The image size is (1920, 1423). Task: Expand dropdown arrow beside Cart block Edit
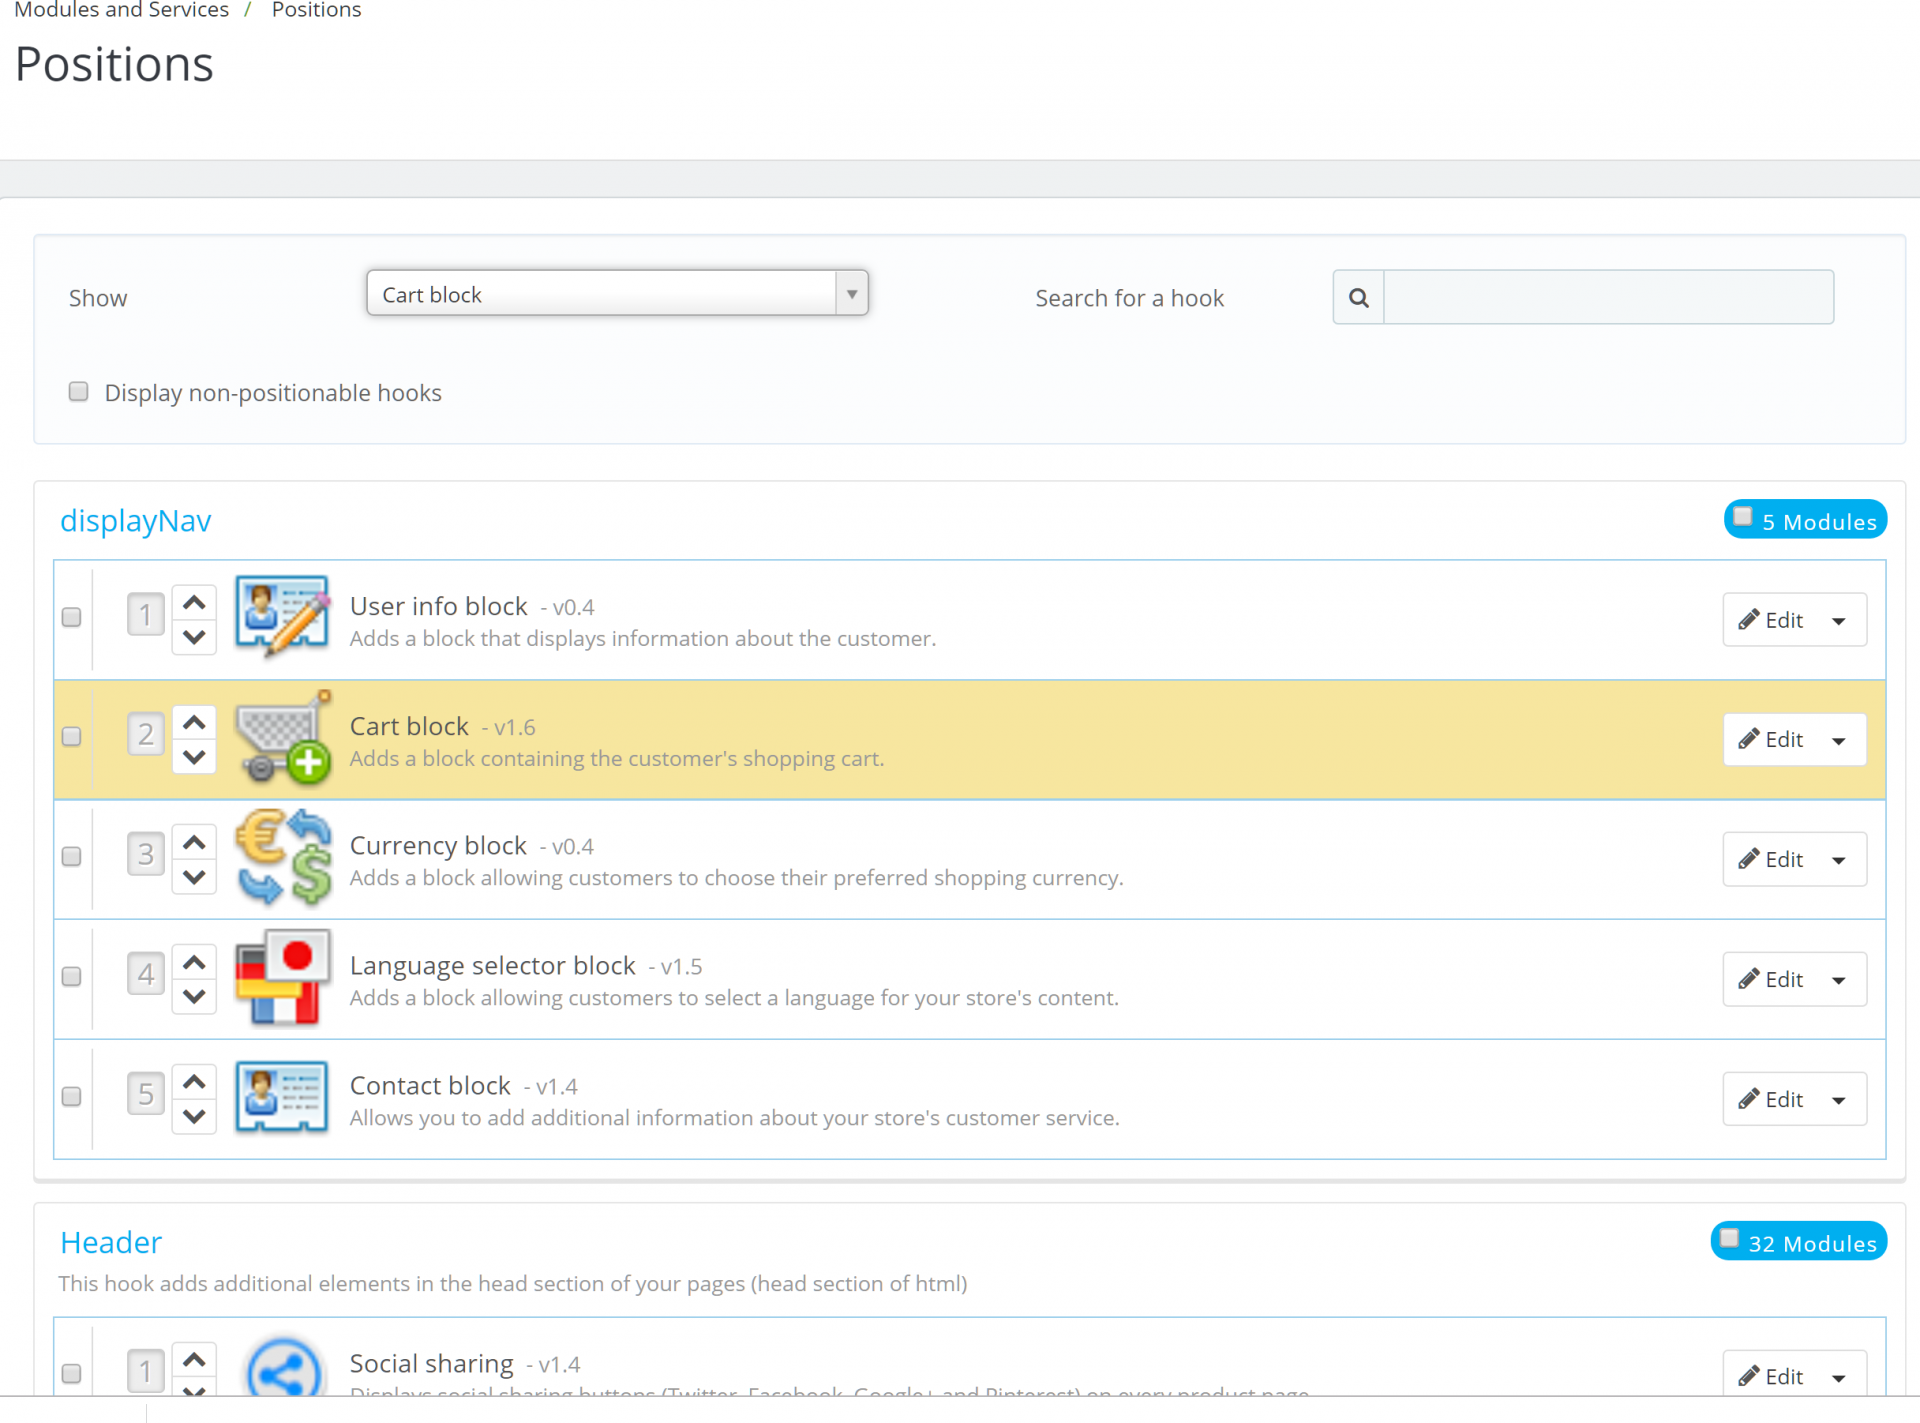pyautogui.click(x=1839, y=741)
